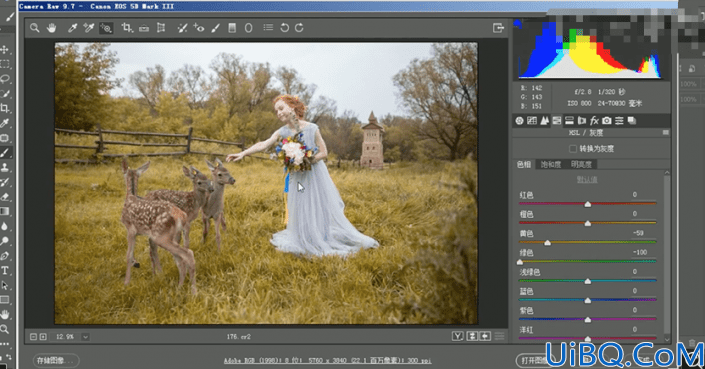Swap before and after settings

tap(472, 336)
